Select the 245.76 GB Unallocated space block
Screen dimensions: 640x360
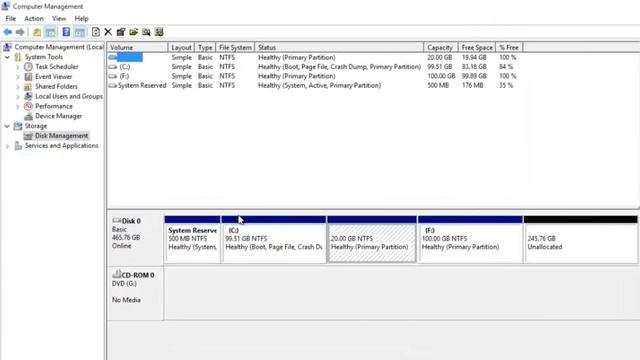tap(580, 240)
